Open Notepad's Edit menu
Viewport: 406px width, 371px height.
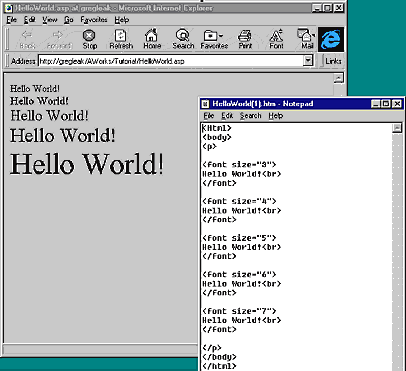coord(227,116)
